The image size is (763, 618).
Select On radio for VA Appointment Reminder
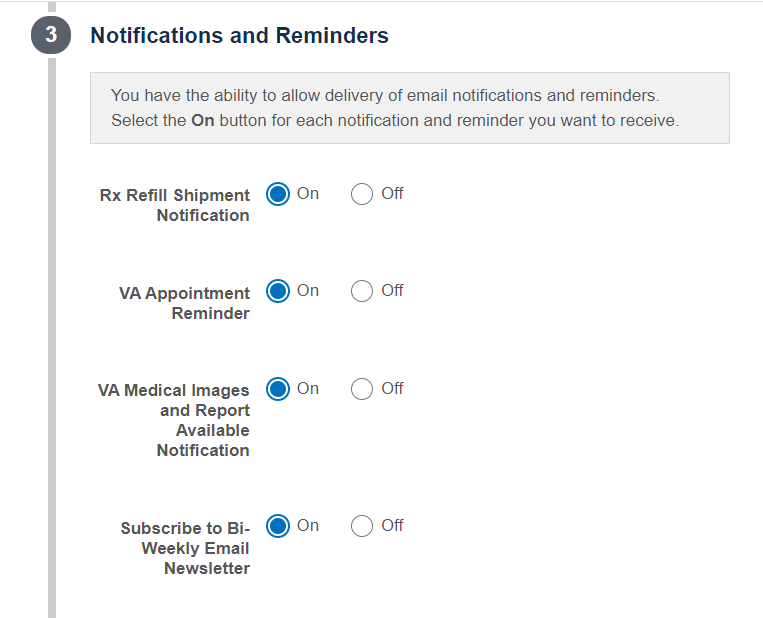[278, 291]
